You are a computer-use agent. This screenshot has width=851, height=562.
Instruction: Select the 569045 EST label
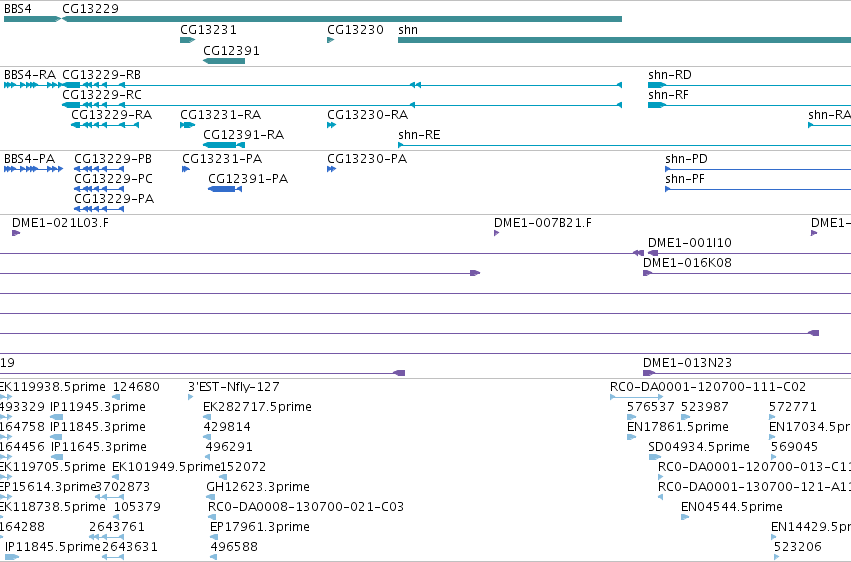(x=795, y=447)
